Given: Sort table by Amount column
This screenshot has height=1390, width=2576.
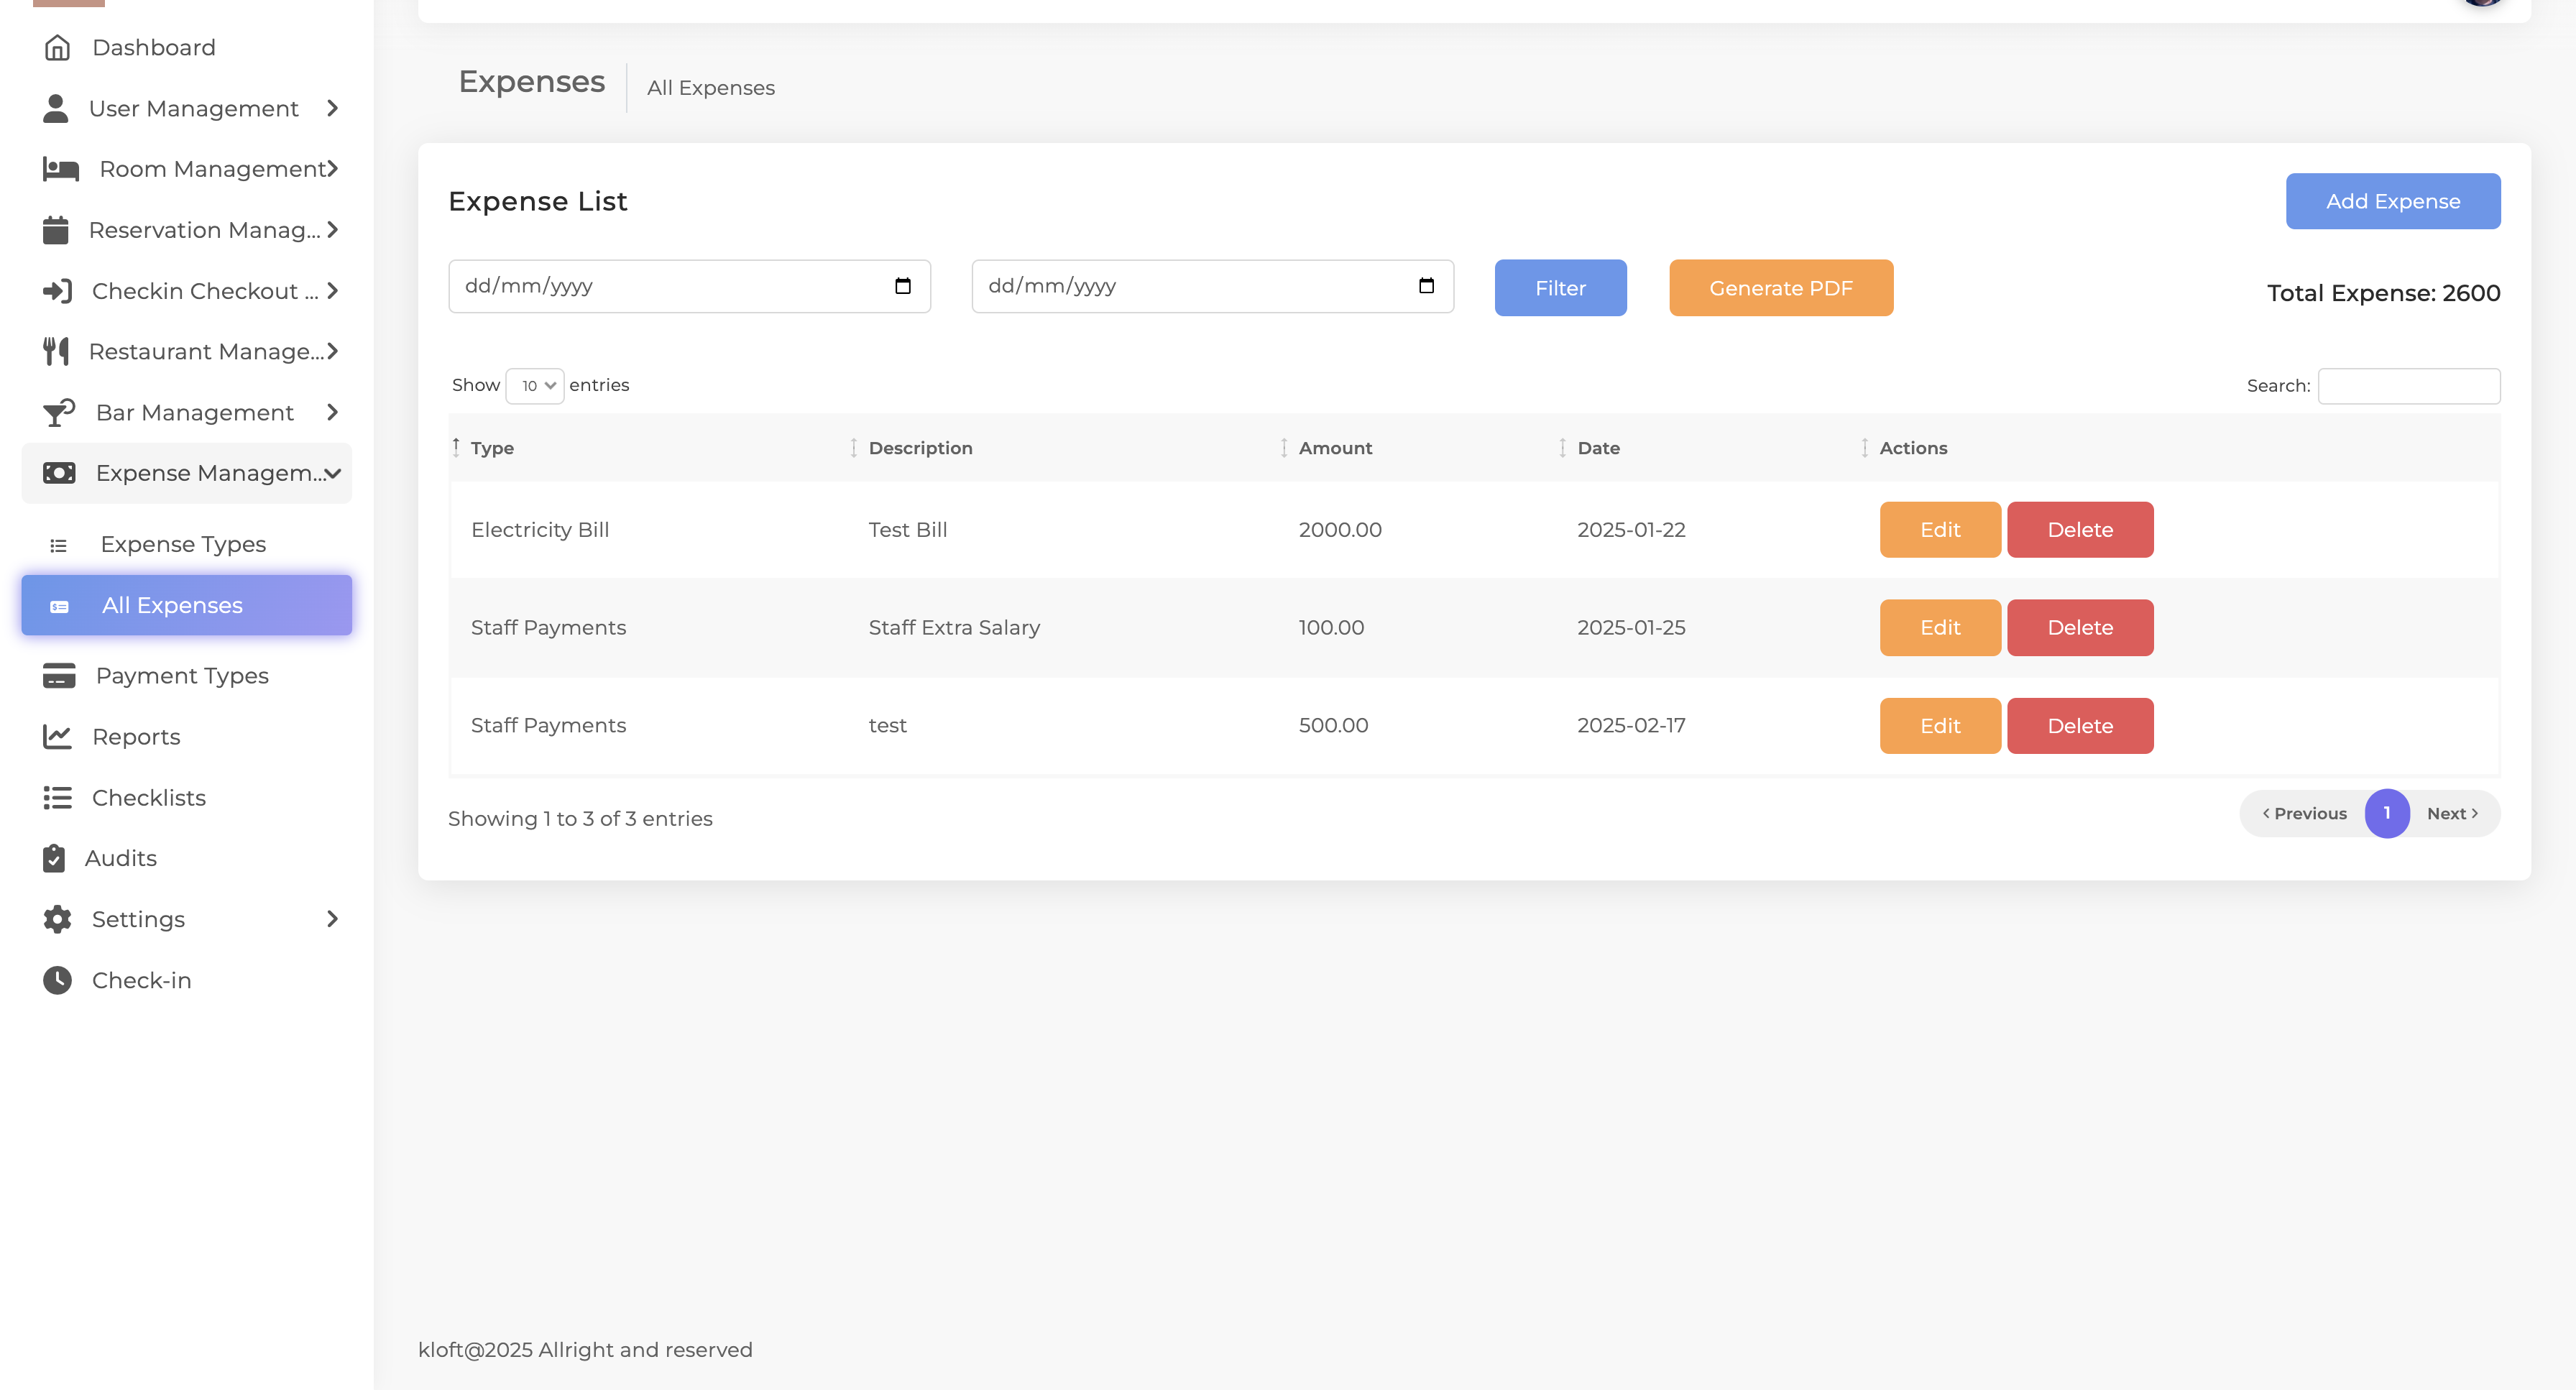Looking at the screenshot, I should point(1335,448).
